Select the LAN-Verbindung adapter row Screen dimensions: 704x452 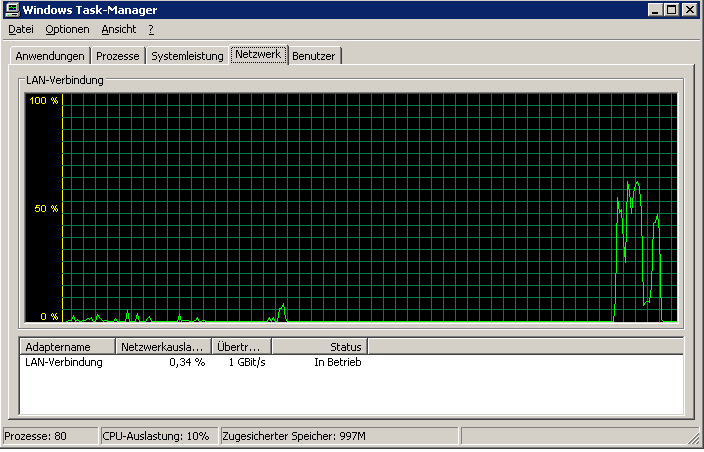pyautogui.click(x=64, y=362)
